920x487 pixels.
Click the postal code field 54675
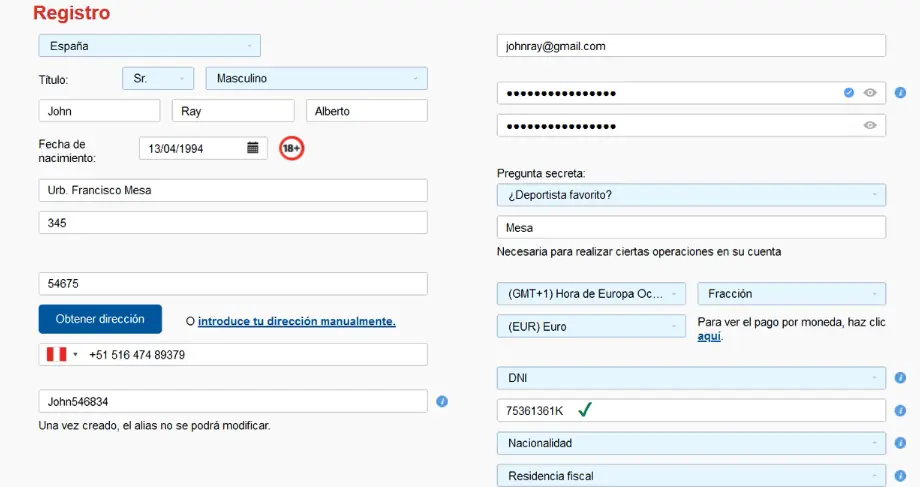pyautogui.click(x=233, y=284)
